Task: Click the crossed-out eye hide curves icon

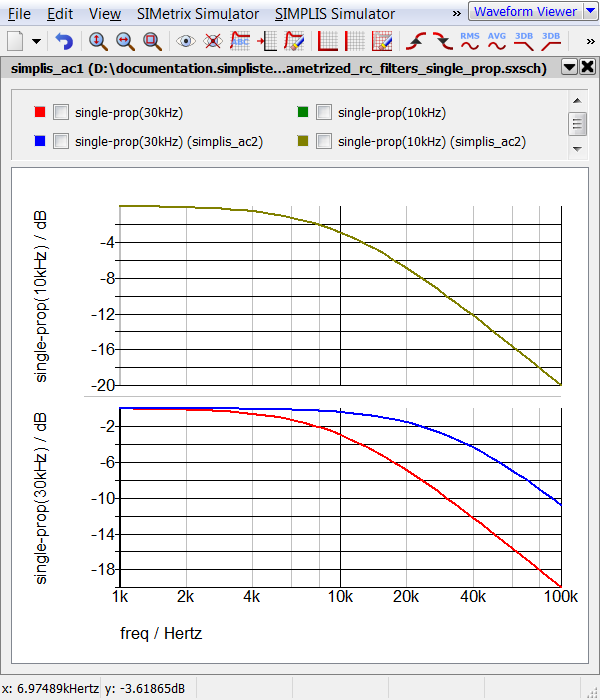Action: pyautogui.click(x=212, y=42)
